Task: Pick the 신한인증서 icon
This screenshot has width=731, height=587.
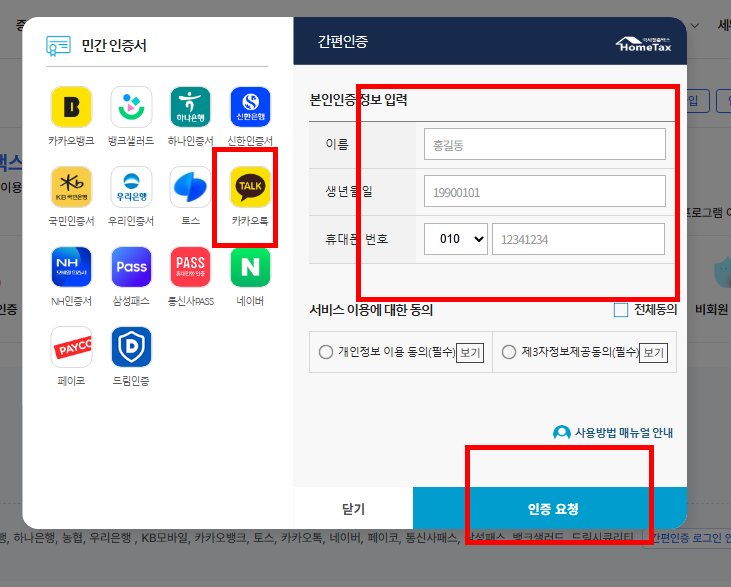Action: (x=250, y=107)
